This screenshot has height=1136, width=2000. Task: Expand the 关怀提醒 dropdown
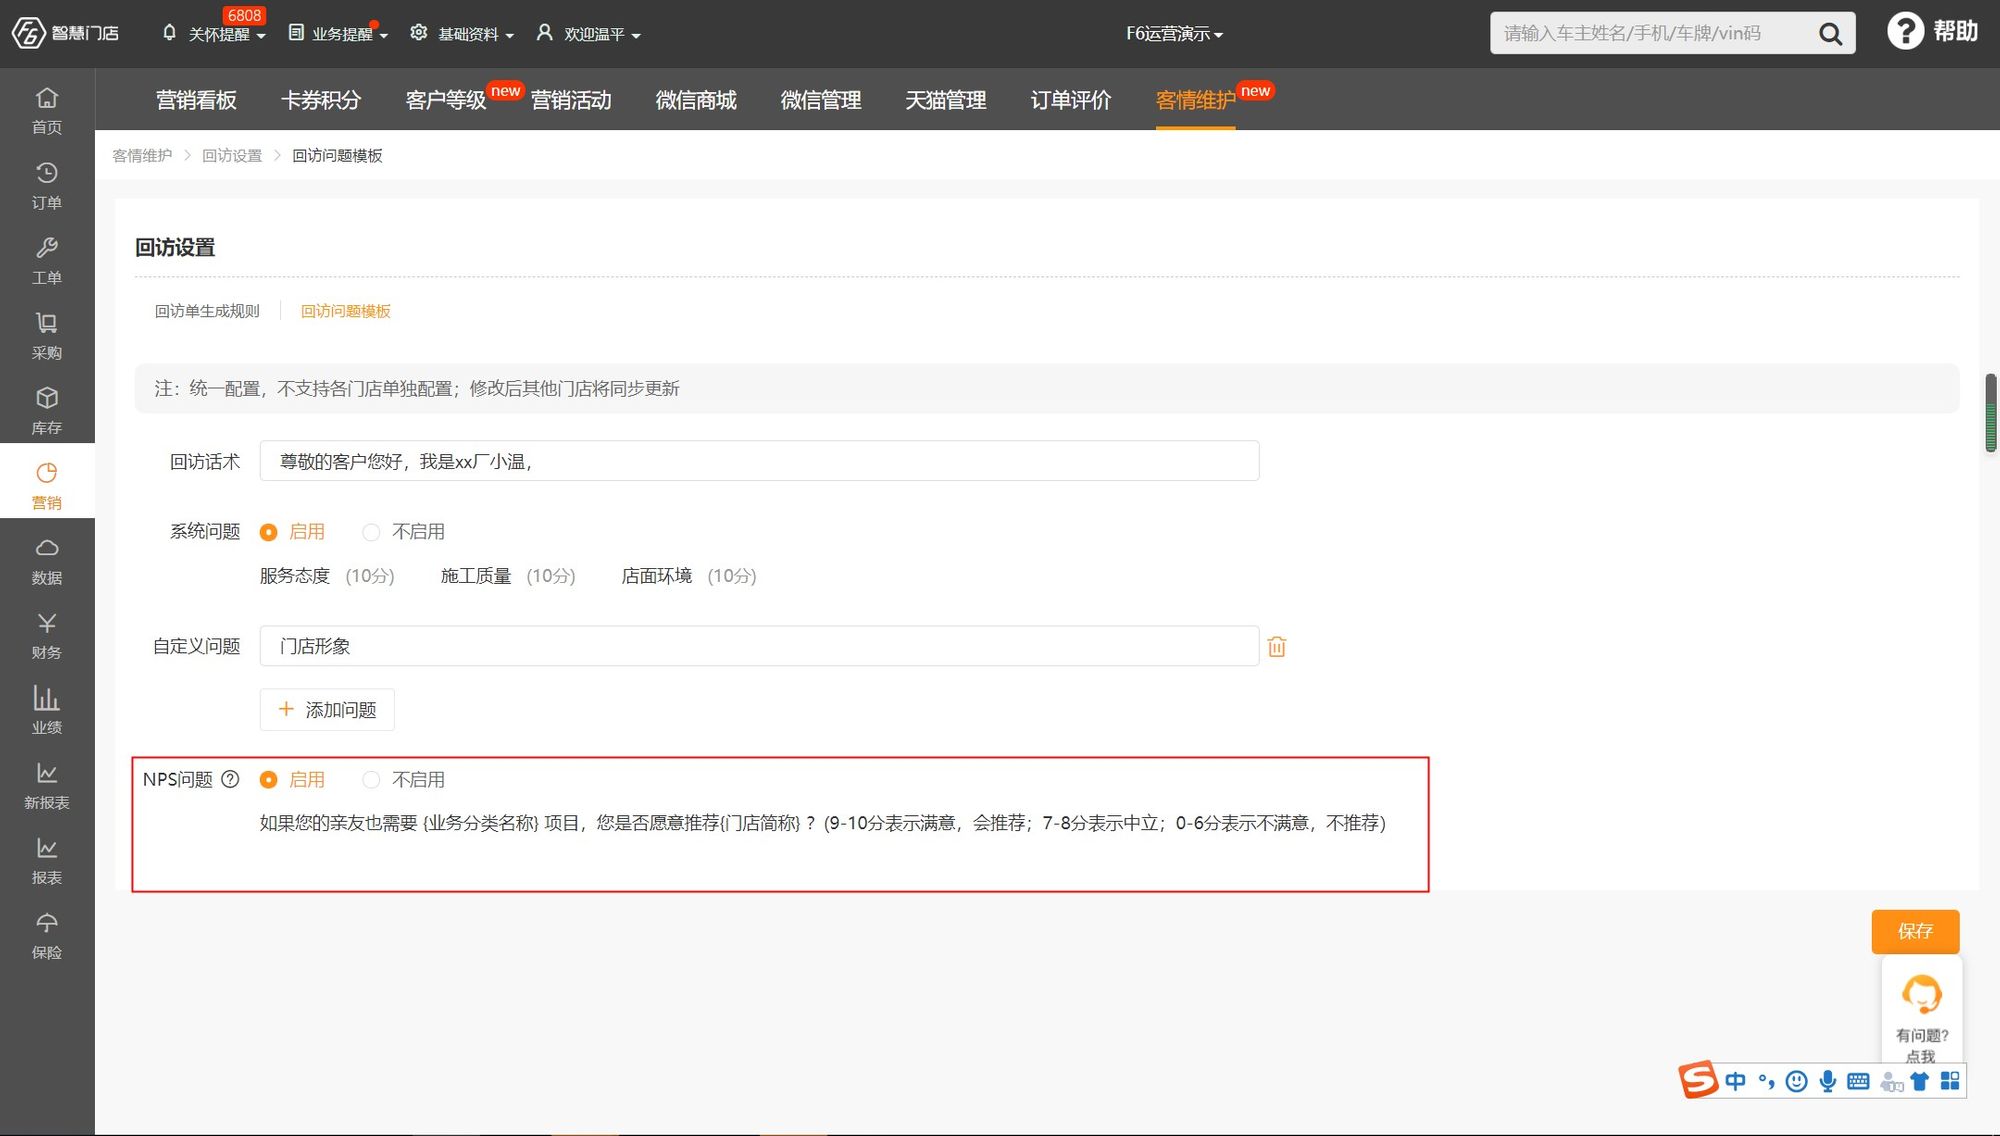tap(214, 34)
